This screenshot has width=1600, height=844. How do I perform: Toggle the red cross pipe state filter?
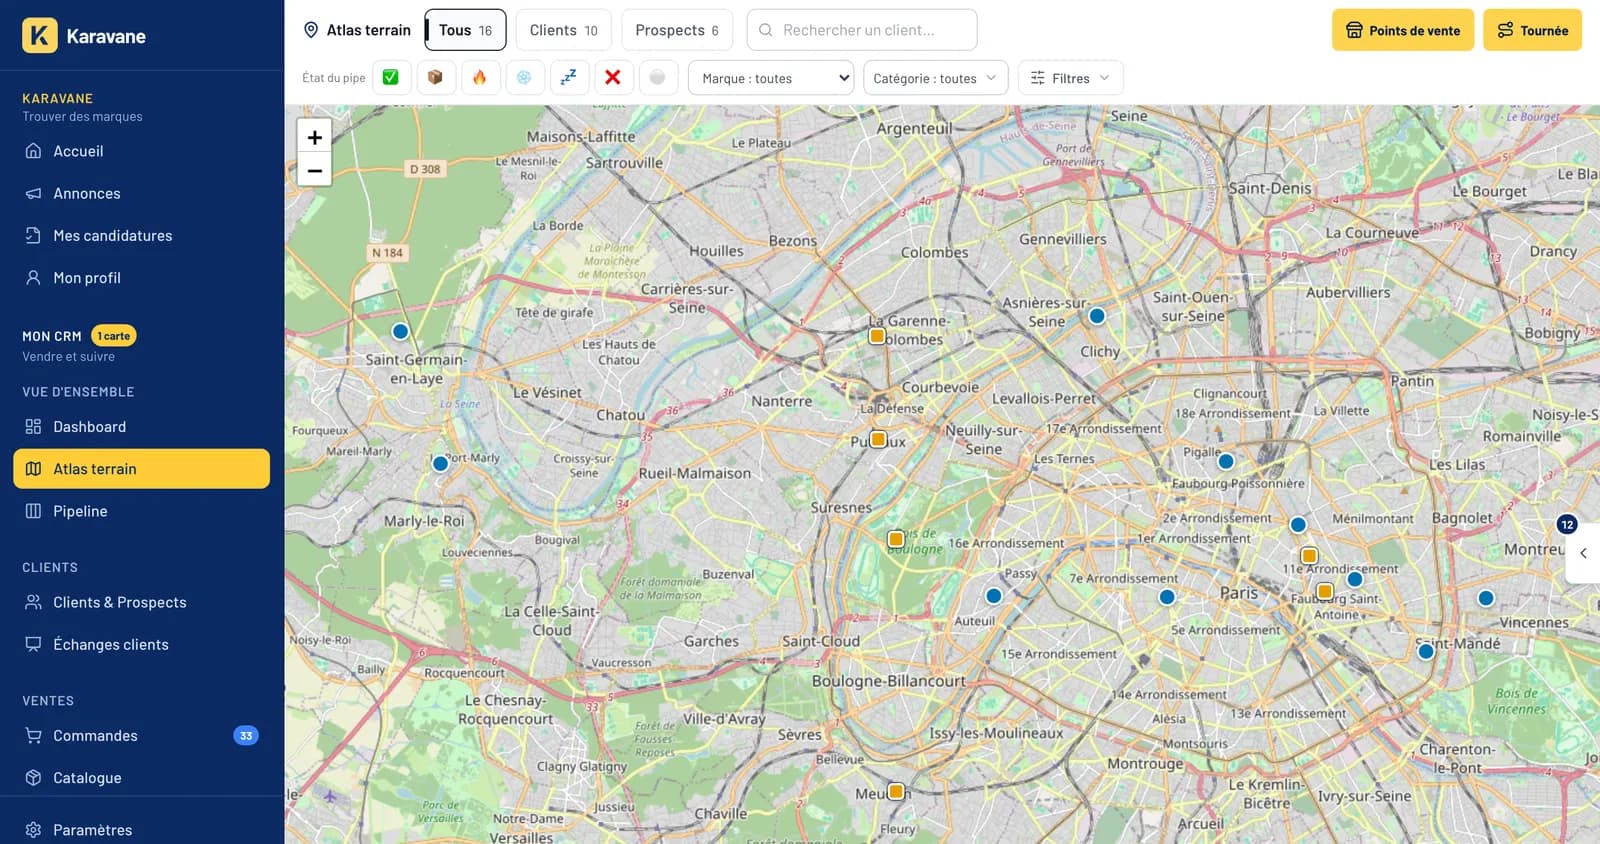click(x=613, y=78)
